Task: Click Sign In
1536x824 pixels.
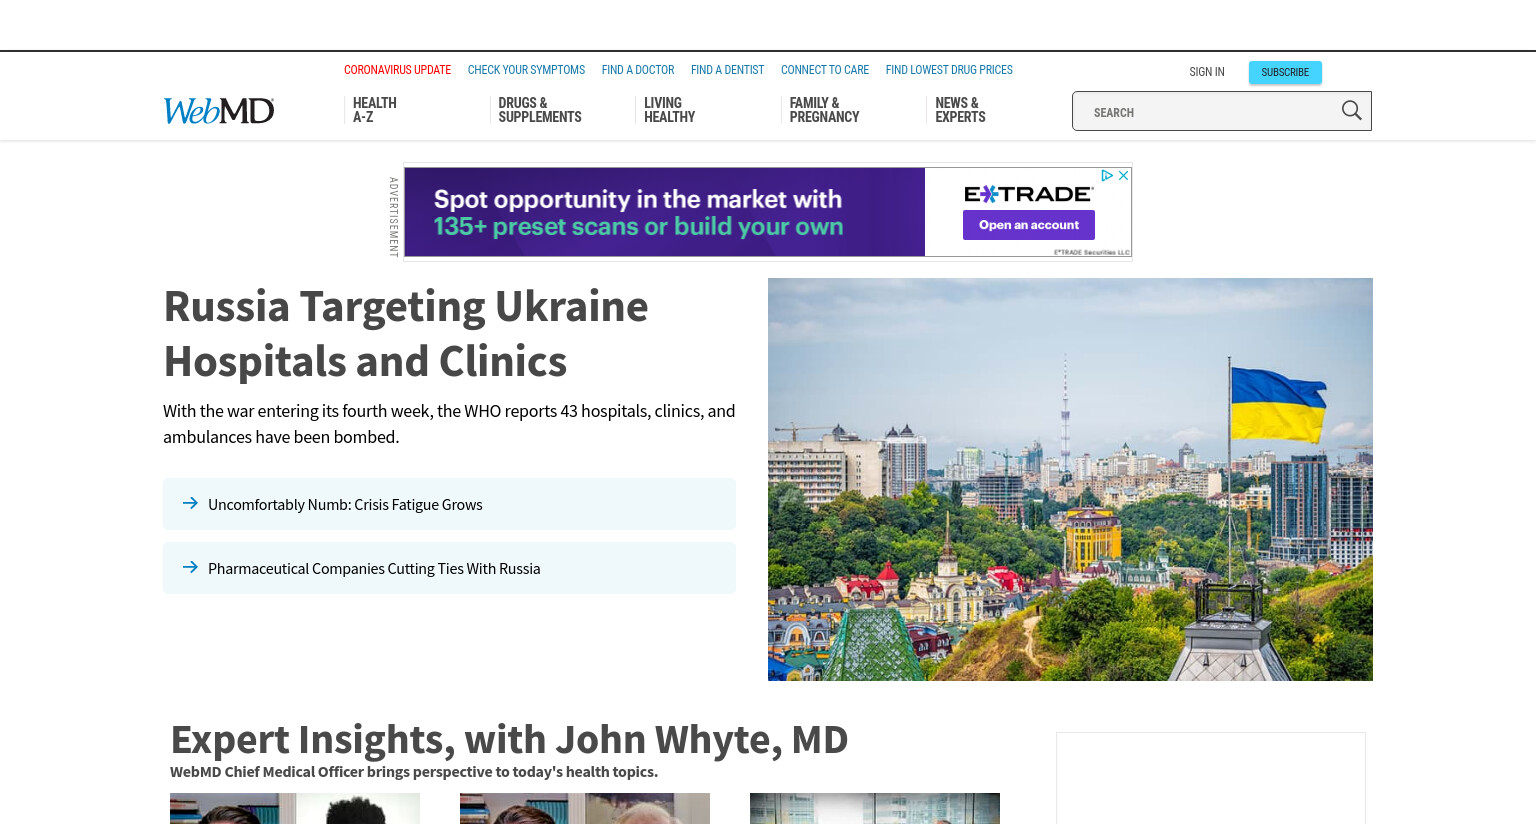Action: pyautogui.click(x=1207, y=72)
